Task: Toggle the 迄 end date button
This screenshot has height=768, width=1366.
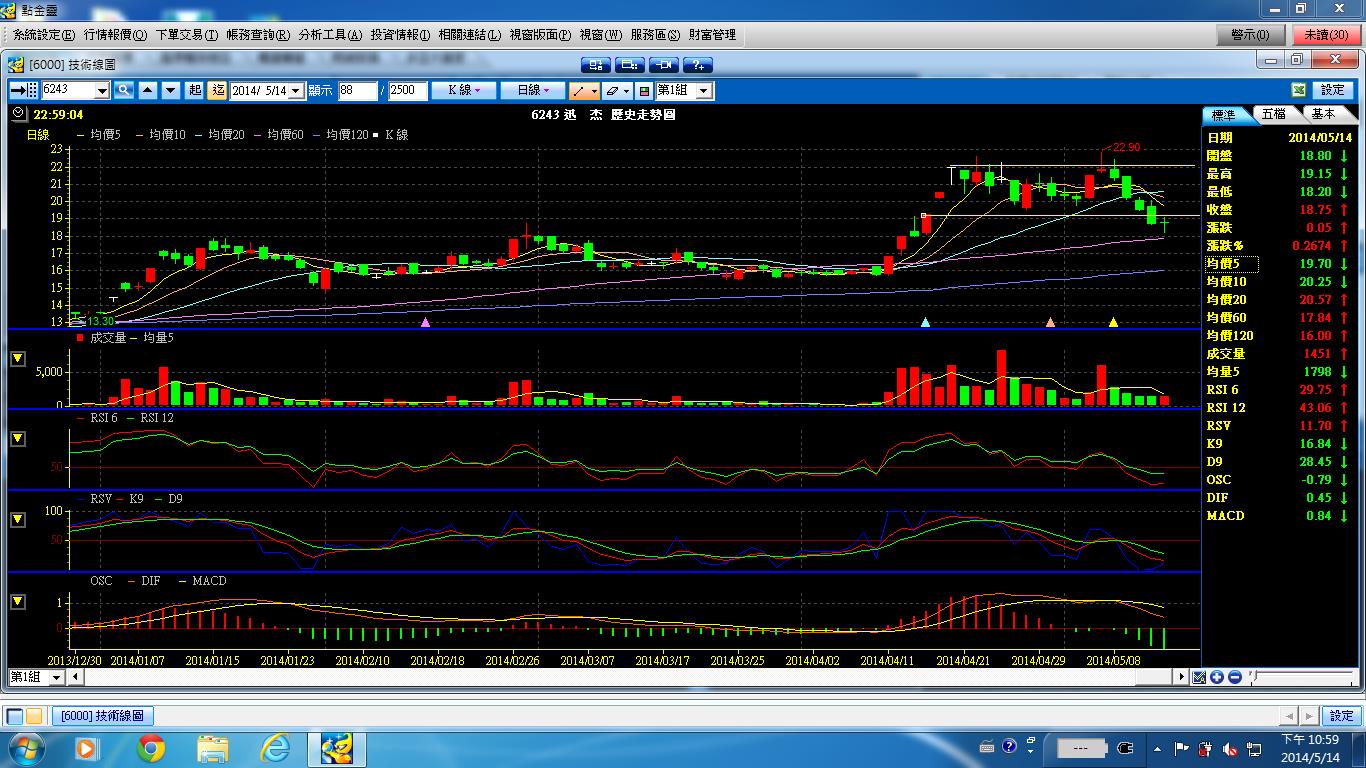Action: pyautogui.click(x=218, y=90)
